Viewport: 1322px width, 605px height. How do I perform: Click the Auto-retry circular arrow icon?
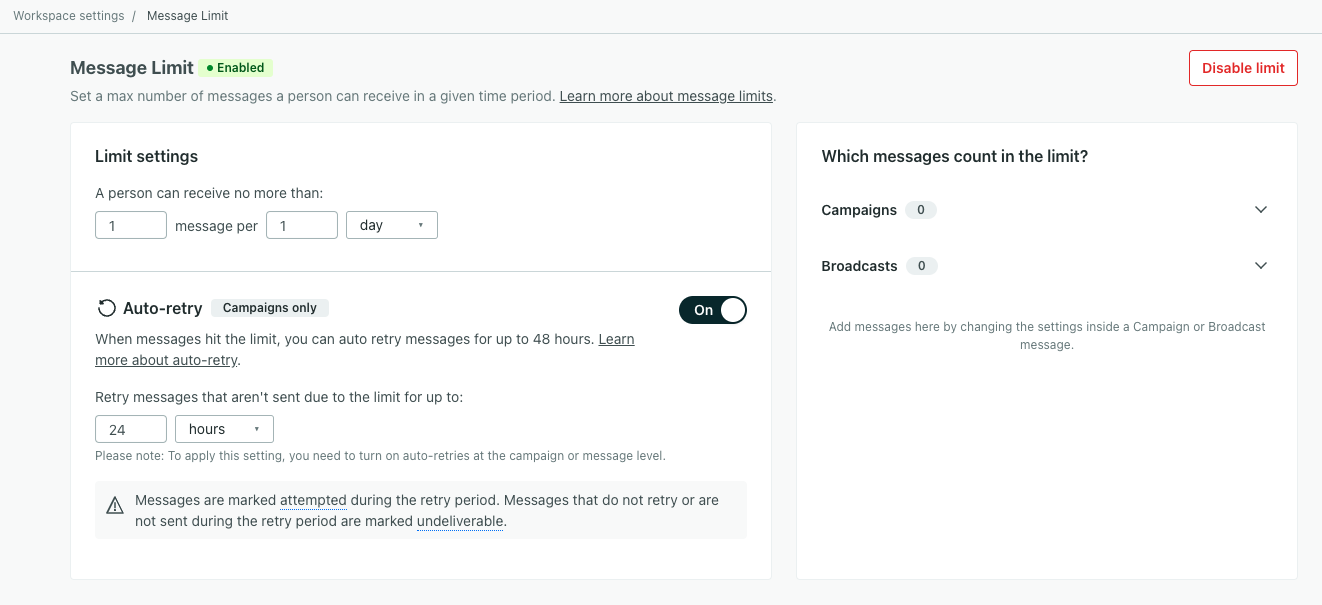(x=106, y=308)
